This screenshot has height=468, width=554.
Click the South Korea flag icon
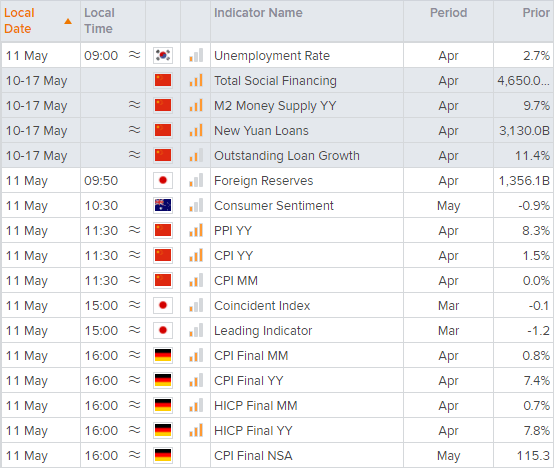click(x=163, y=55)
